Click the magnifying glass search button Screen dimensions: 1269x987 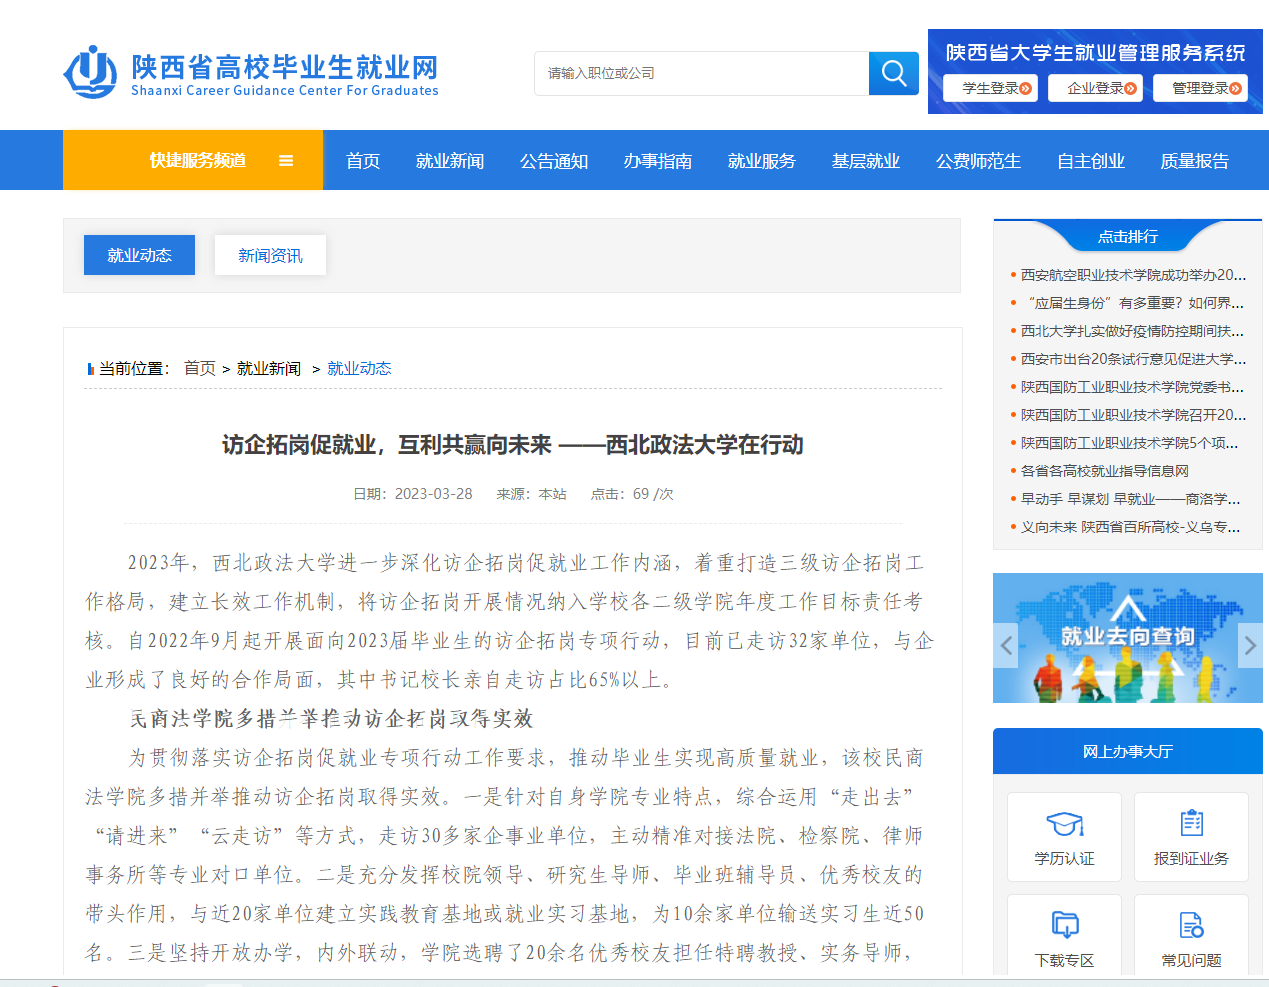[x=893, y=73]
